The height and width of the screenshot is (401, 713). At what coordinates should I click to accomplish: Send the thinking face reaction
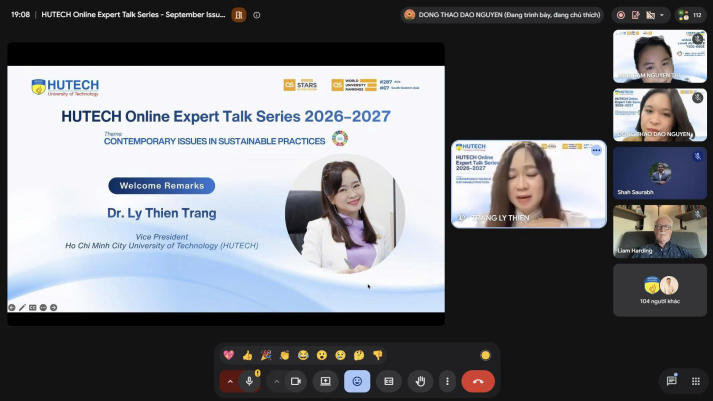click(359, 355)
